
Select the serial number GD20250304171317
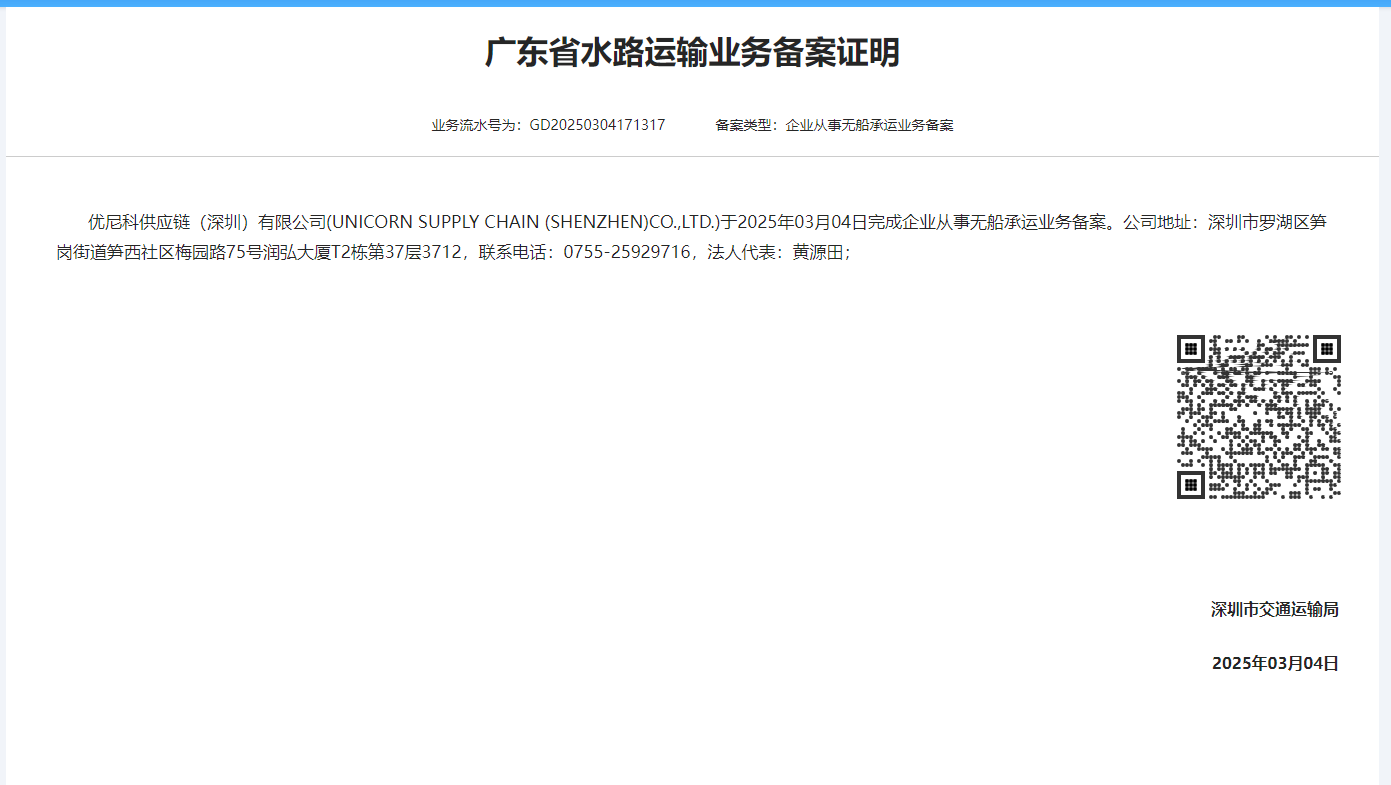pos(597,125)
